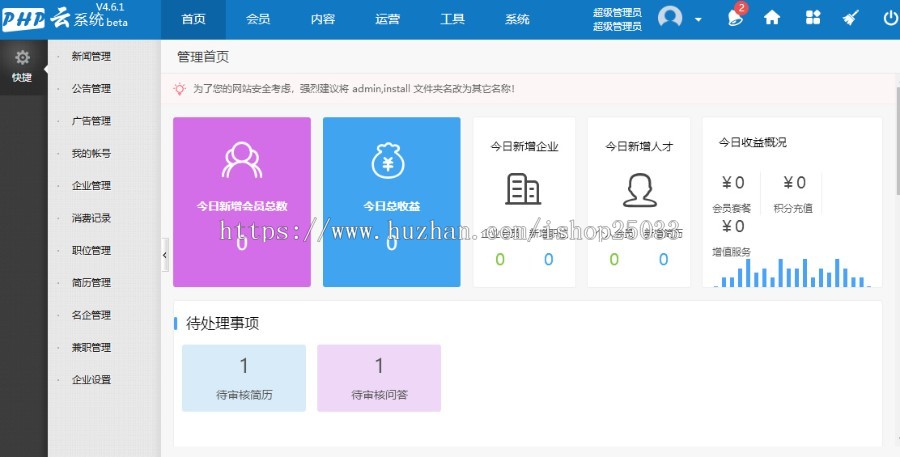Image resolution: width=900 pixels, height=457 pixels.
Task: Click the power logout icon
Action: coord(890,19)
